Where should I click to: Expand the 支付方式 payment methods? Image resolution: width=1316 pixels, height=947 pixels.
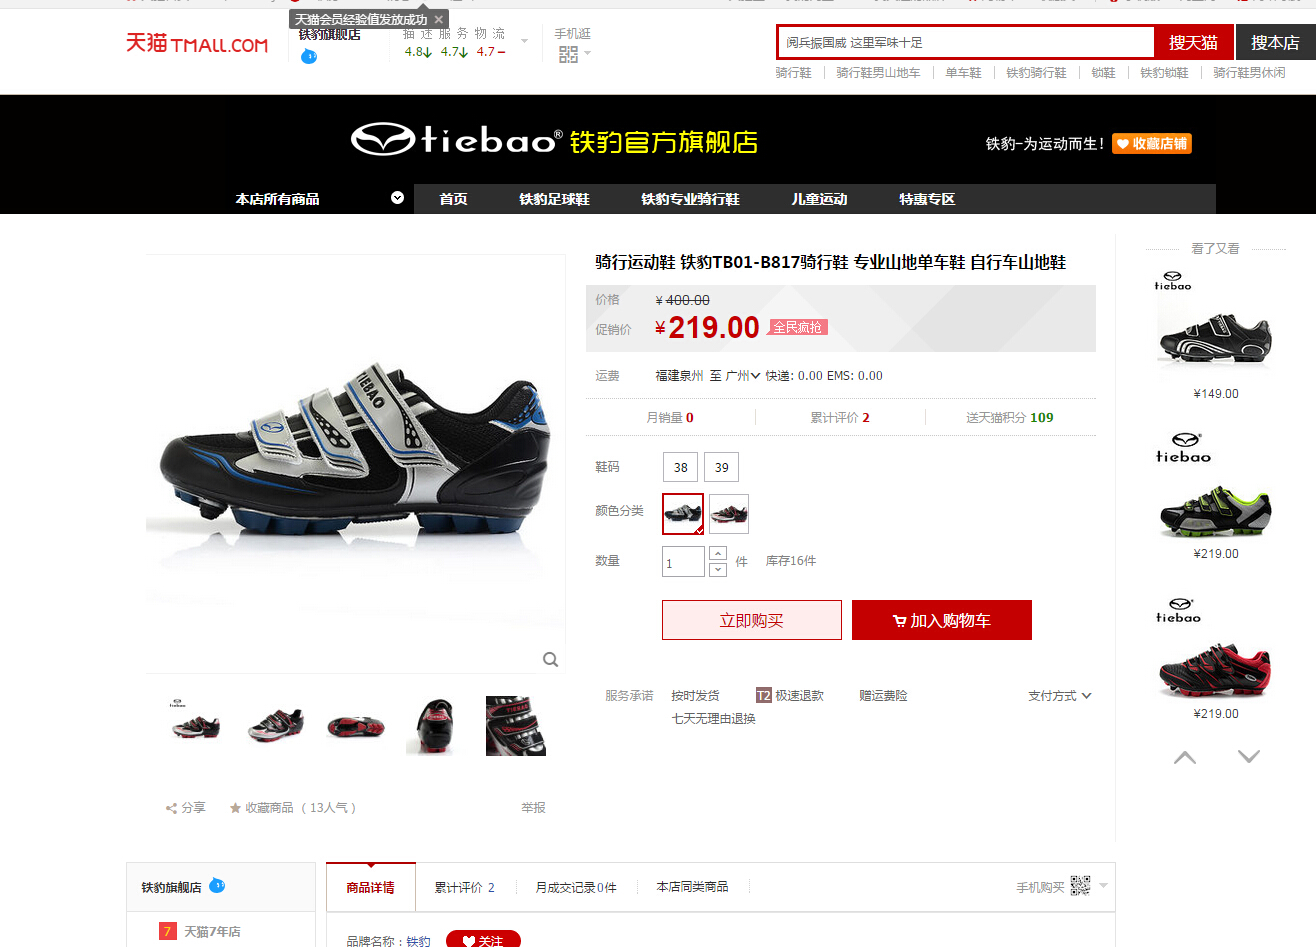(x=1060, y=696)
